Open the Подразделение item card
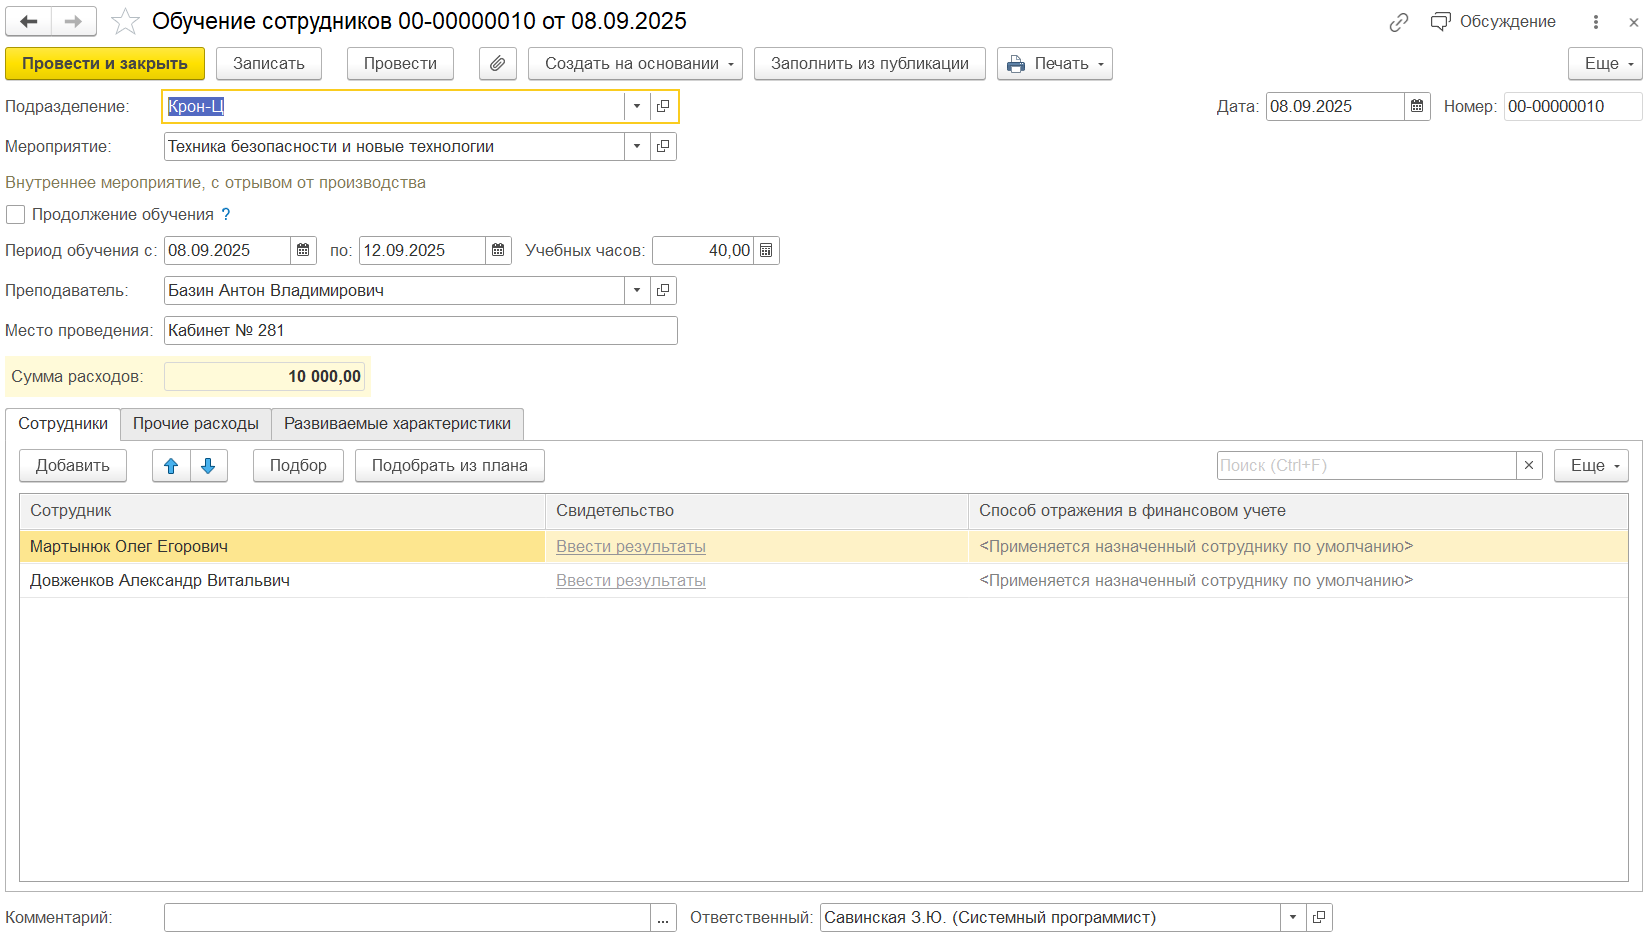The image size is (1652, 947). click(663, 107)
